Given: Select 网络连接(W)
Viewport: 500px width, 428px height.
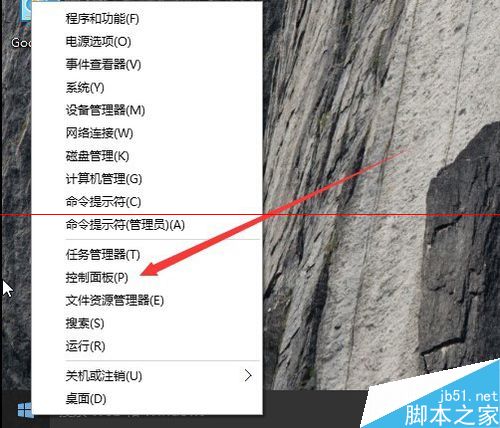Looking at the screenshot, I should (147, 133).
